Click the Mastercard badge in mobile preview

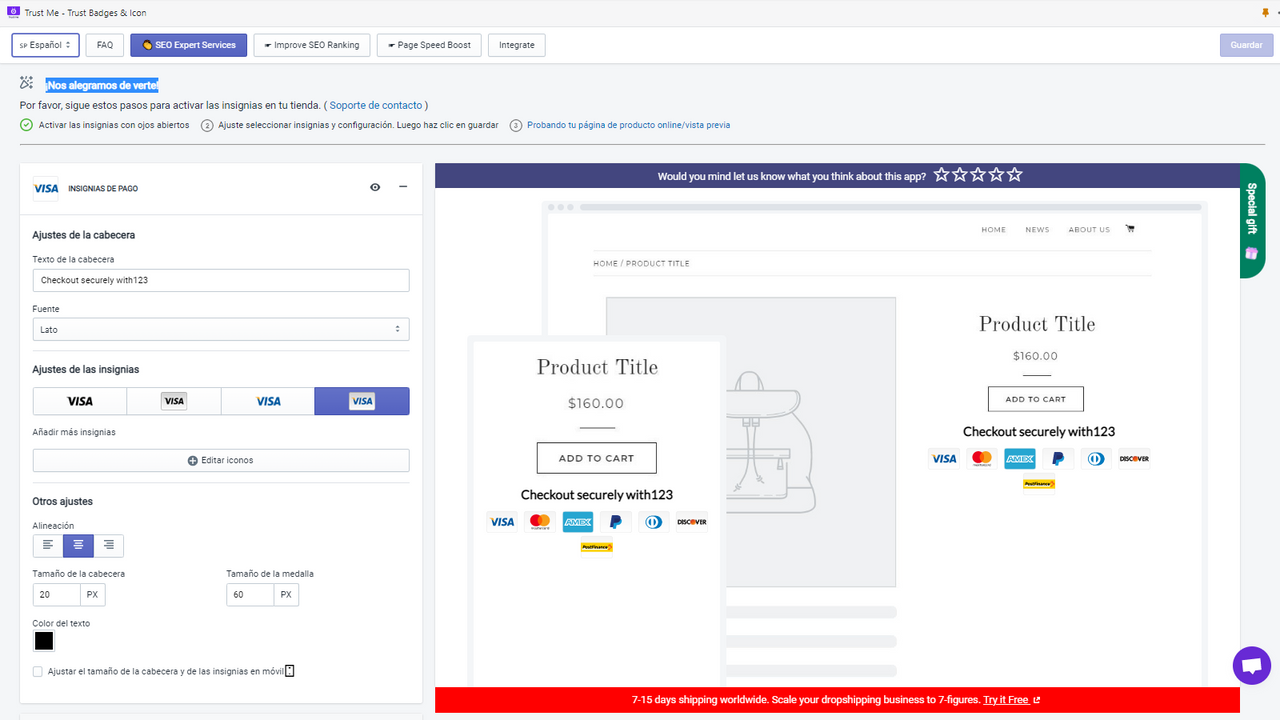pyautogui.click(x=540, y=522)
